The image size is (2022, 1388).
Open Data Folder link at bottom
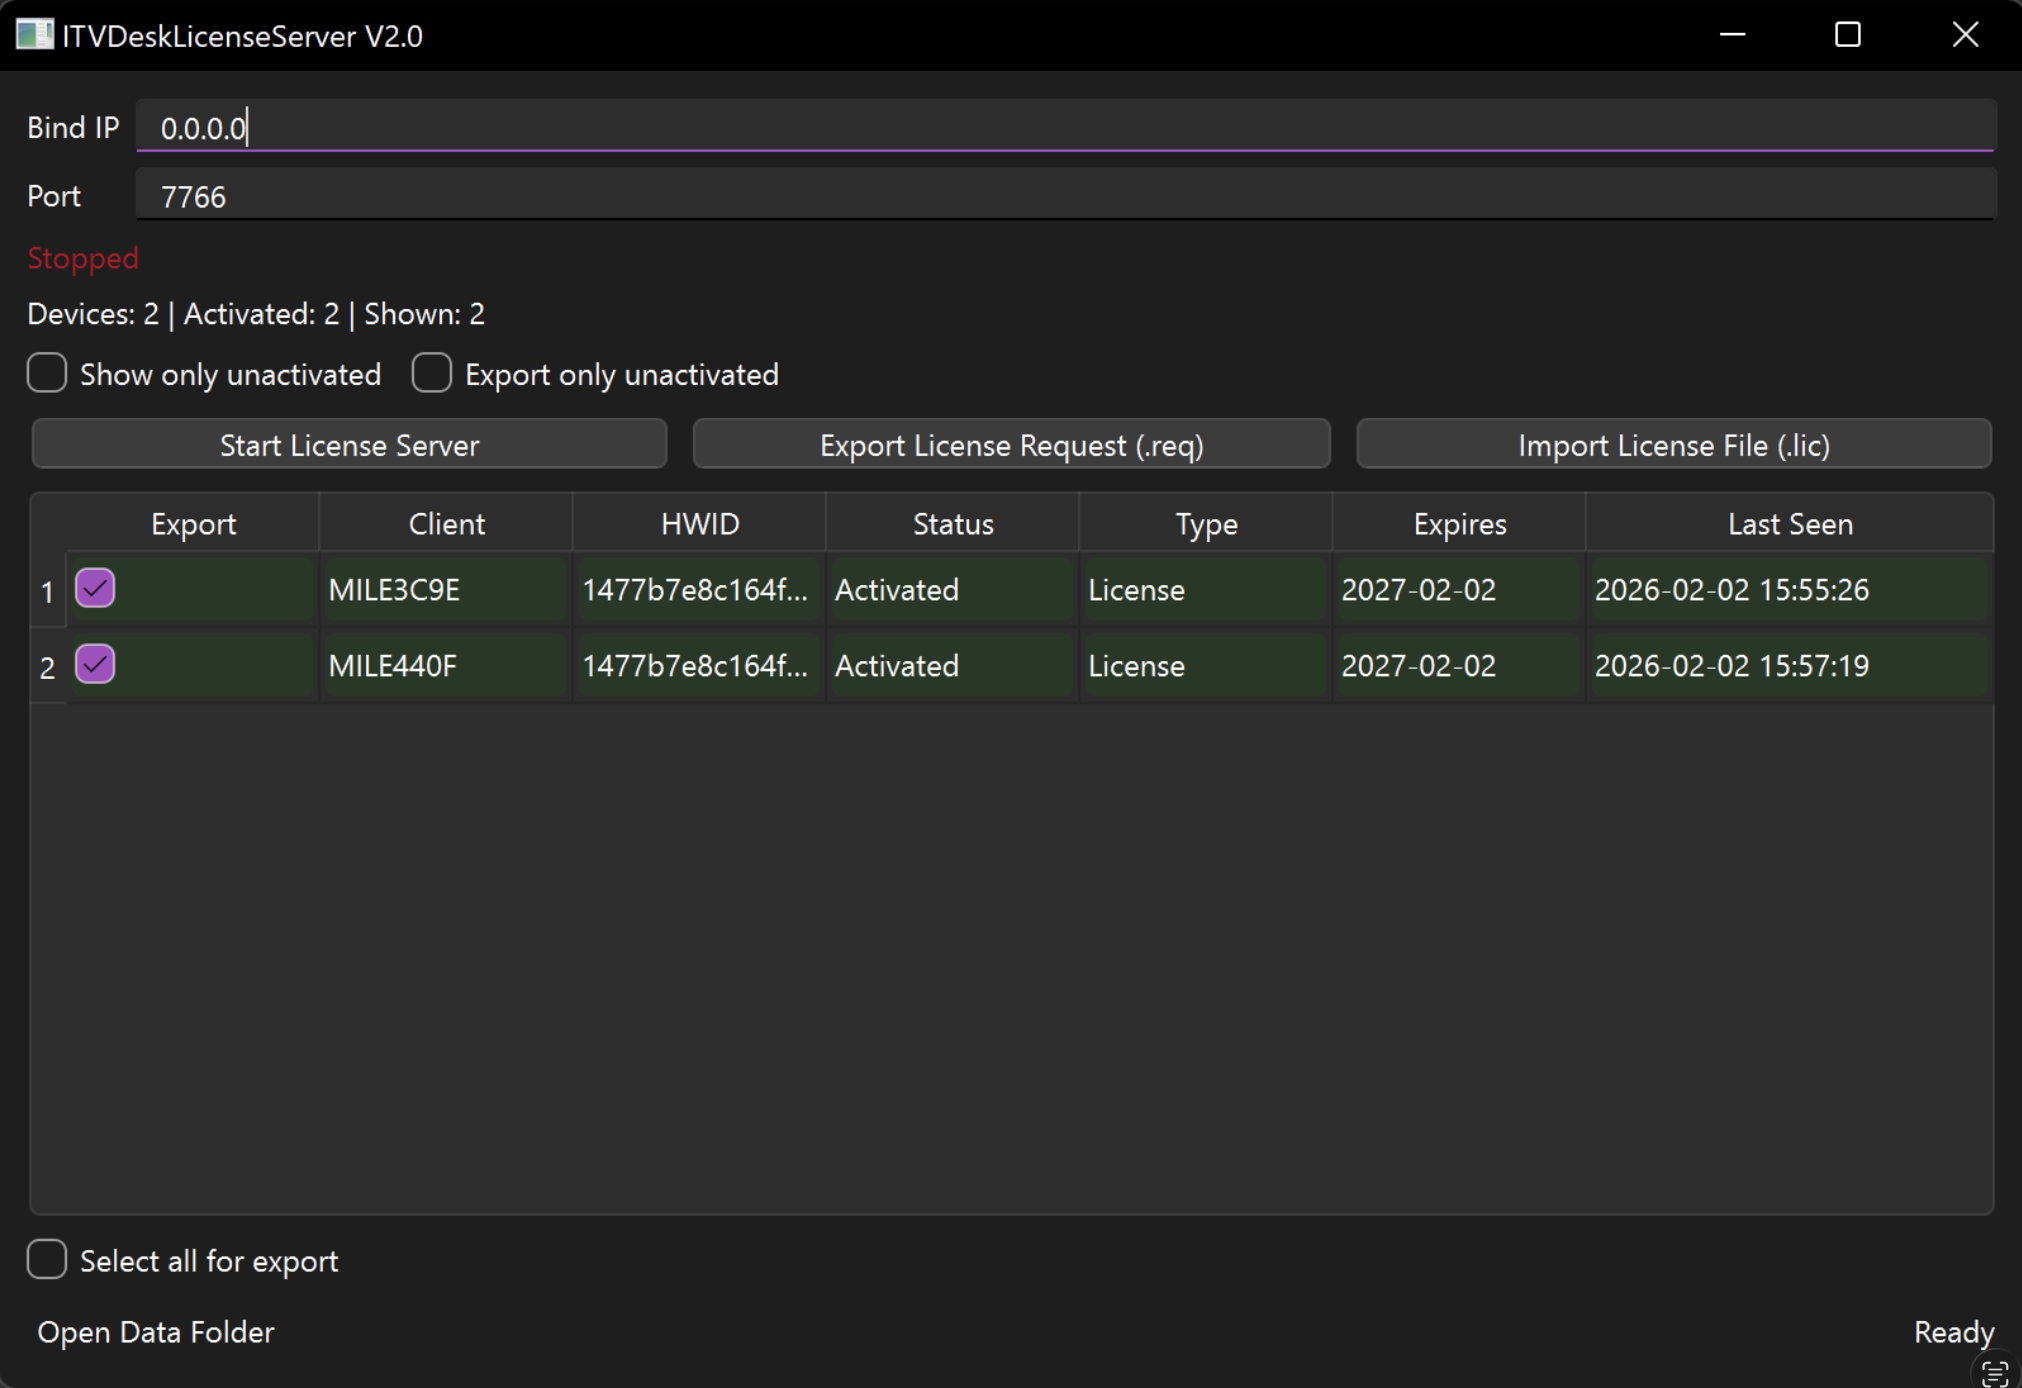[x=155, y=1332]
